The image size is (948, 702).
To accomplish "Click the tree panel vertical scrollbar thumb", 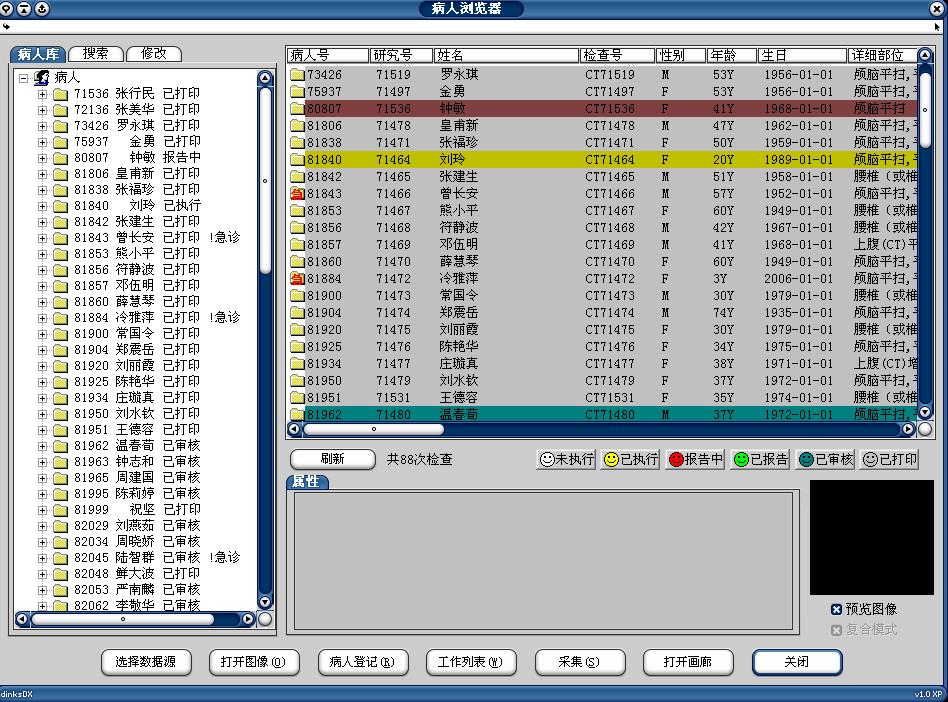I will click(265, 181).
